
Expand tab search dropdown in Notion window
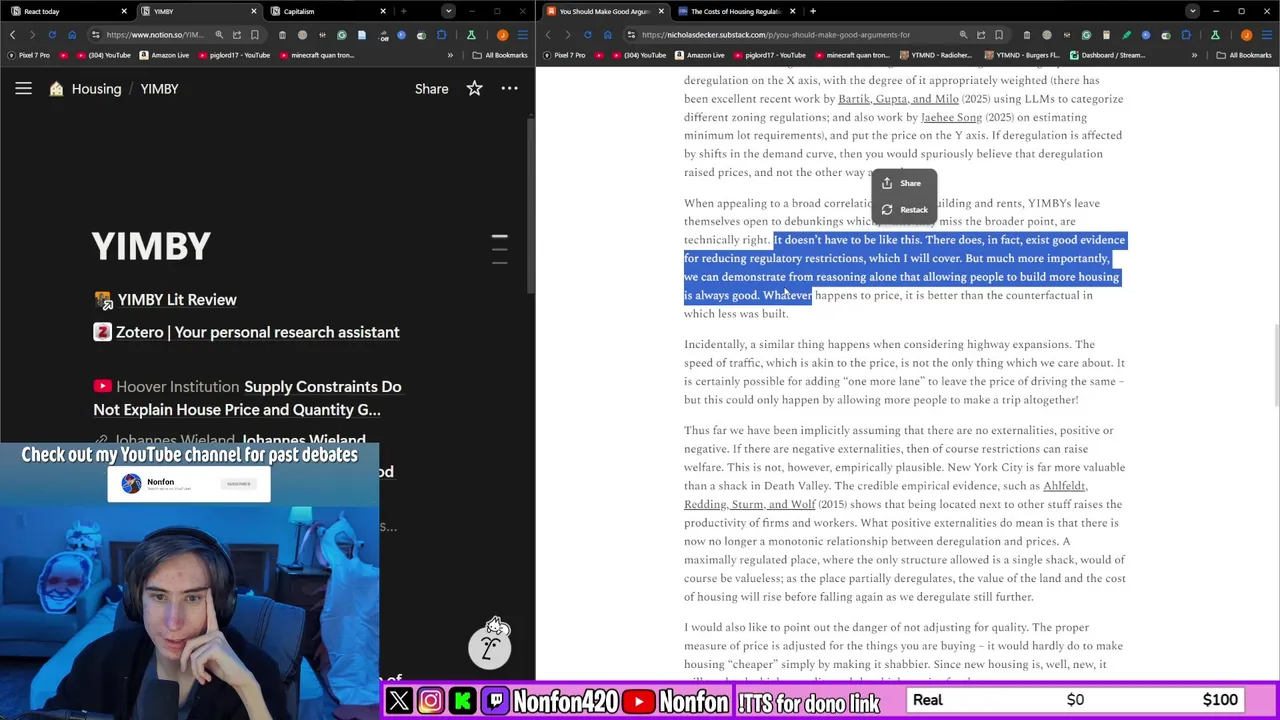(x=448, y=11)
